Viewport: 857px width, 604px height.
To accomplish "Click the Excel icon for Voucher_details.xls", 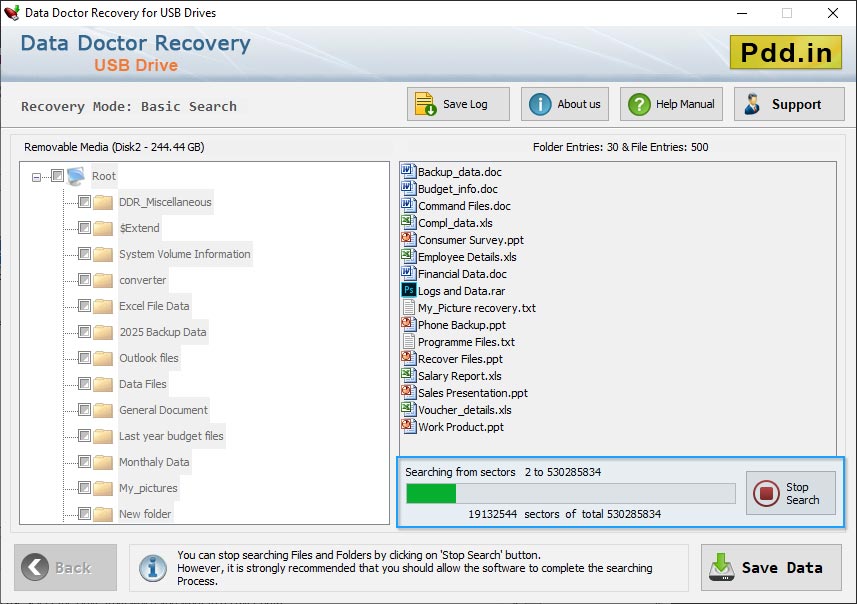I will pos(408,409).
